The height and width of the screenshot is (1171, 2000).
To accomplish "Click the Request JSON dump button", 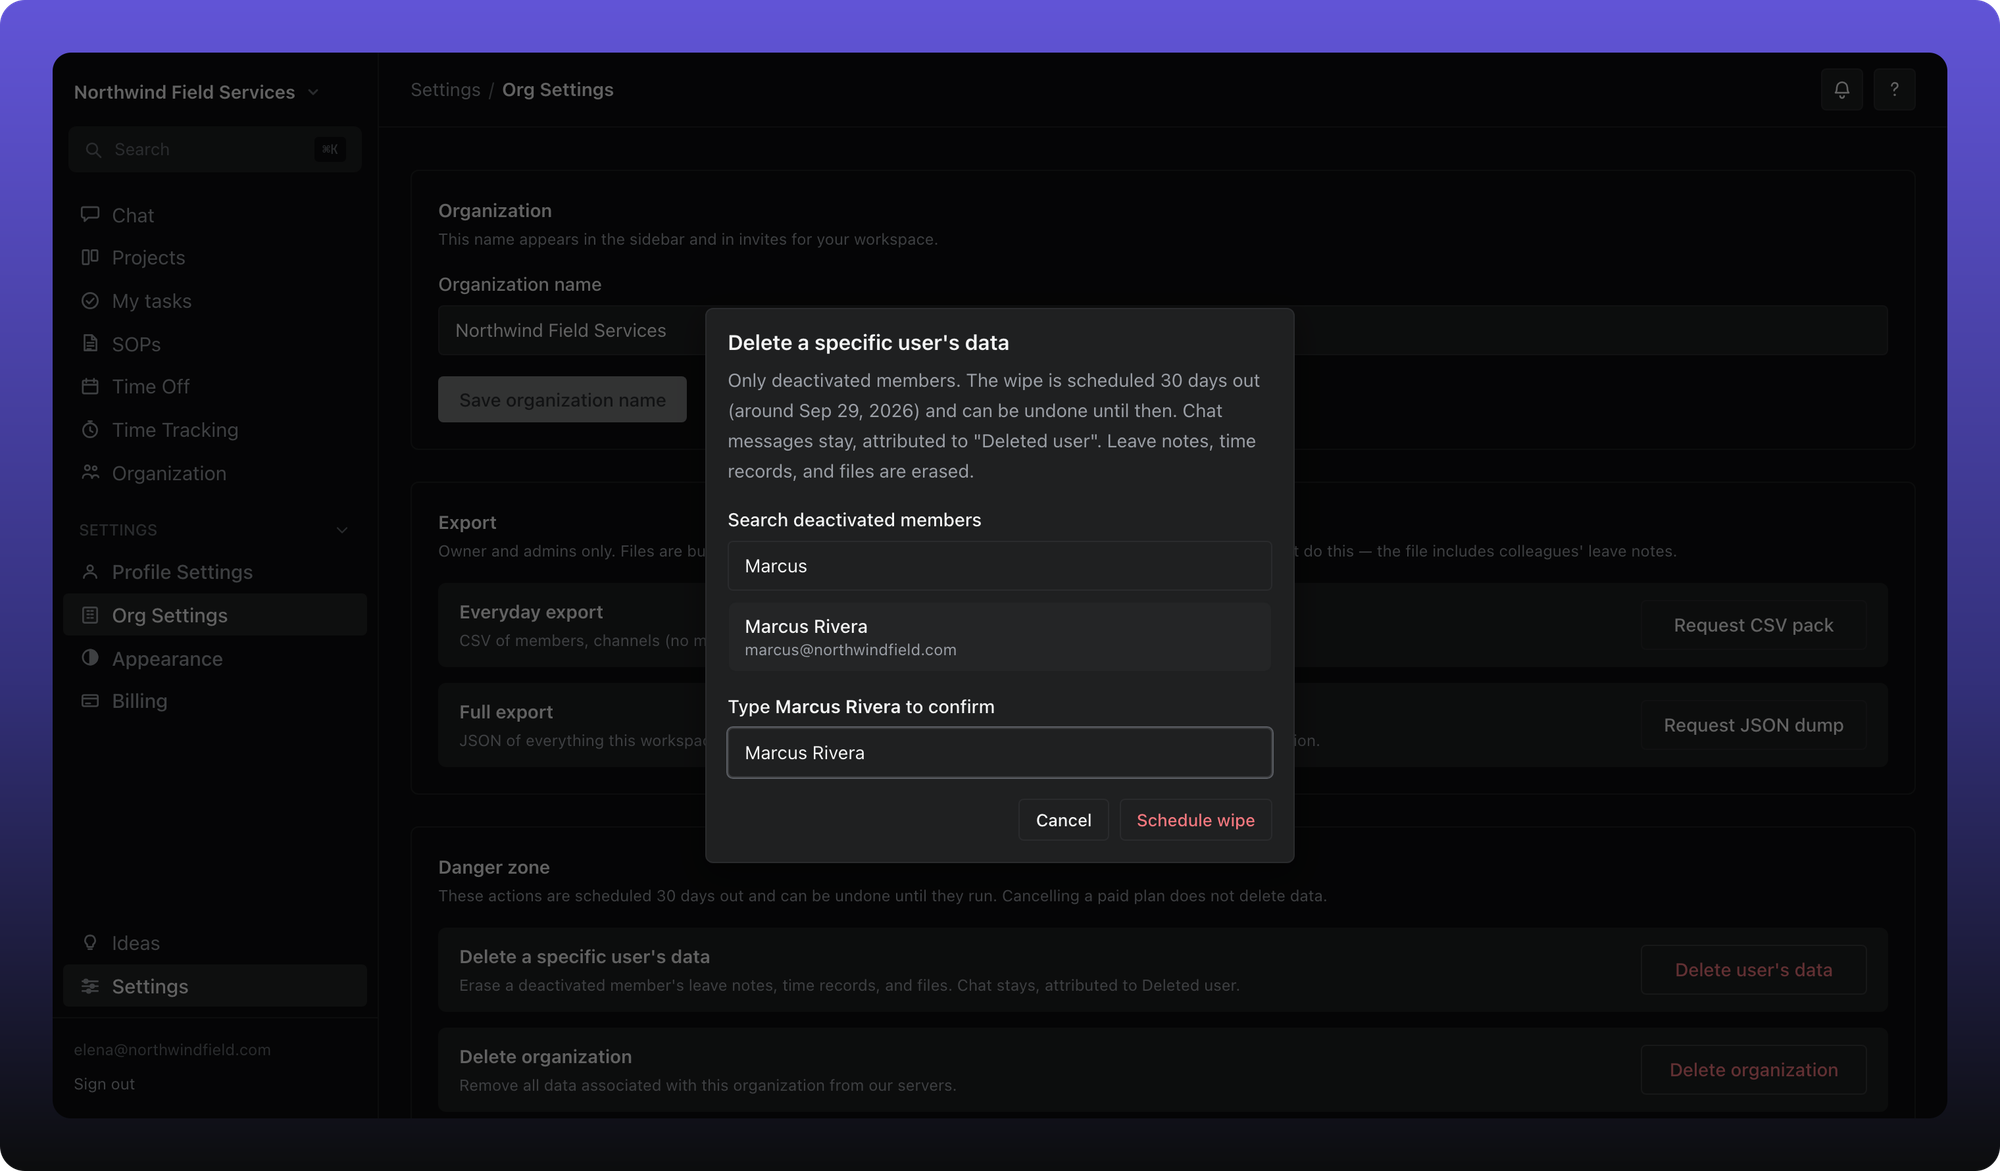I will [1753, 725].
